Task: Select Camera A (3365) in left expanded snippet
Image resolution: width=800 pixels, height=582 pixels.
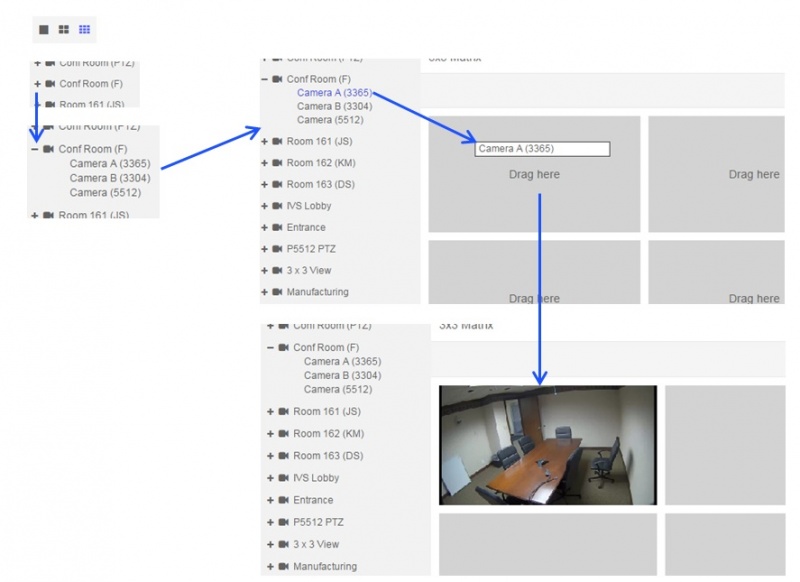Action: tap(110, 163)
